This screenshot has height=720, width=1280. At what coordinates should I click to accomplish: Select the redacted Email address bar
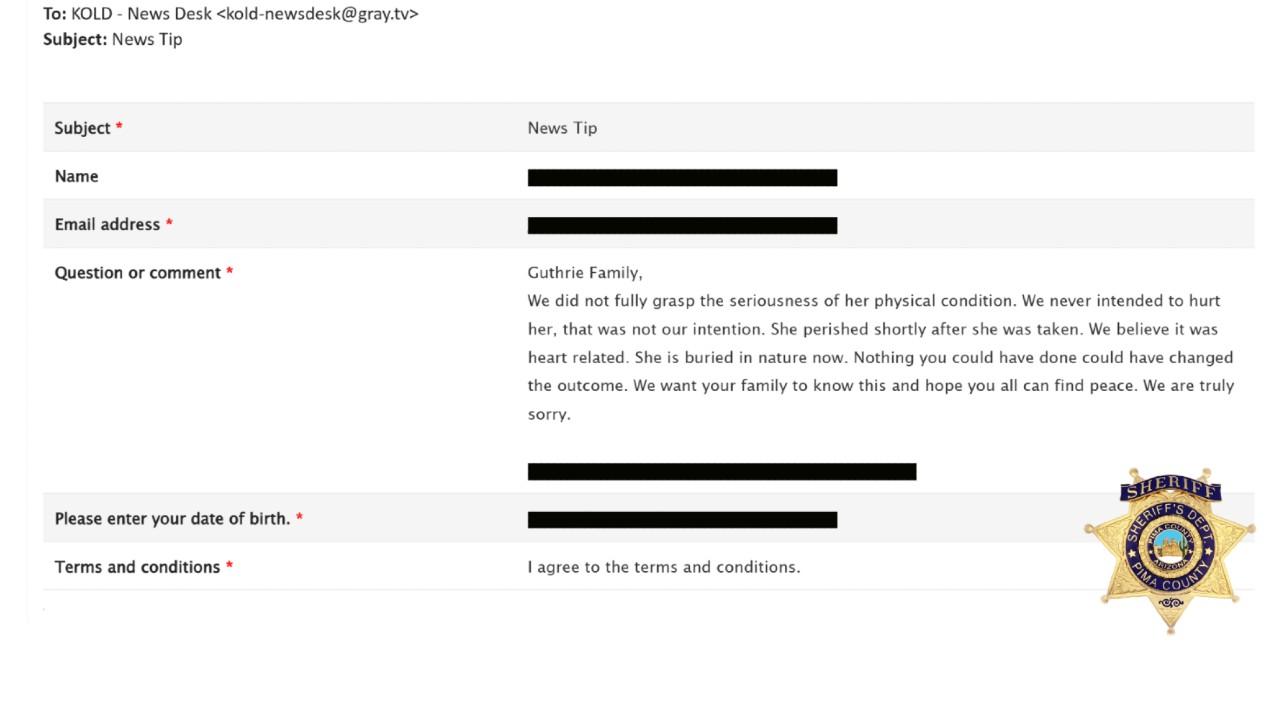coord(682,226)
